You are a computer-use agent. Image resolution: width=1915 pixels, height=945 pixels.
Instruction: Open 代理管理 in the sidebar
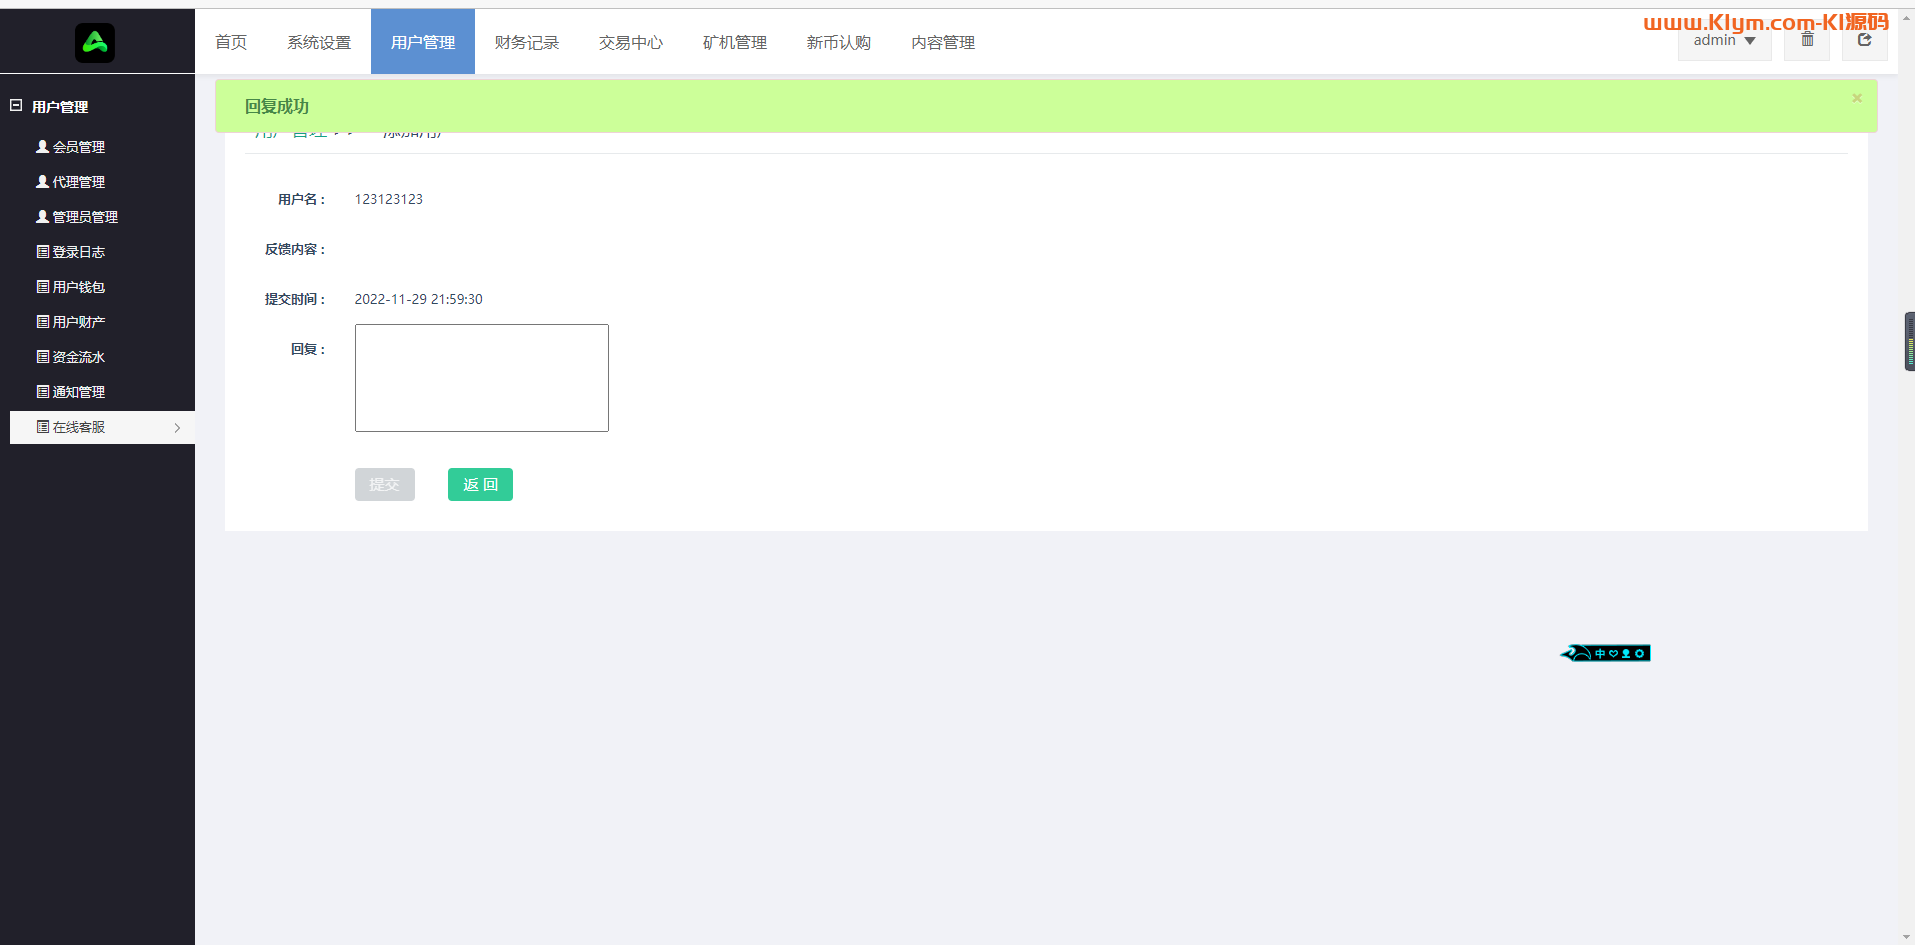[x=70, y=182]
